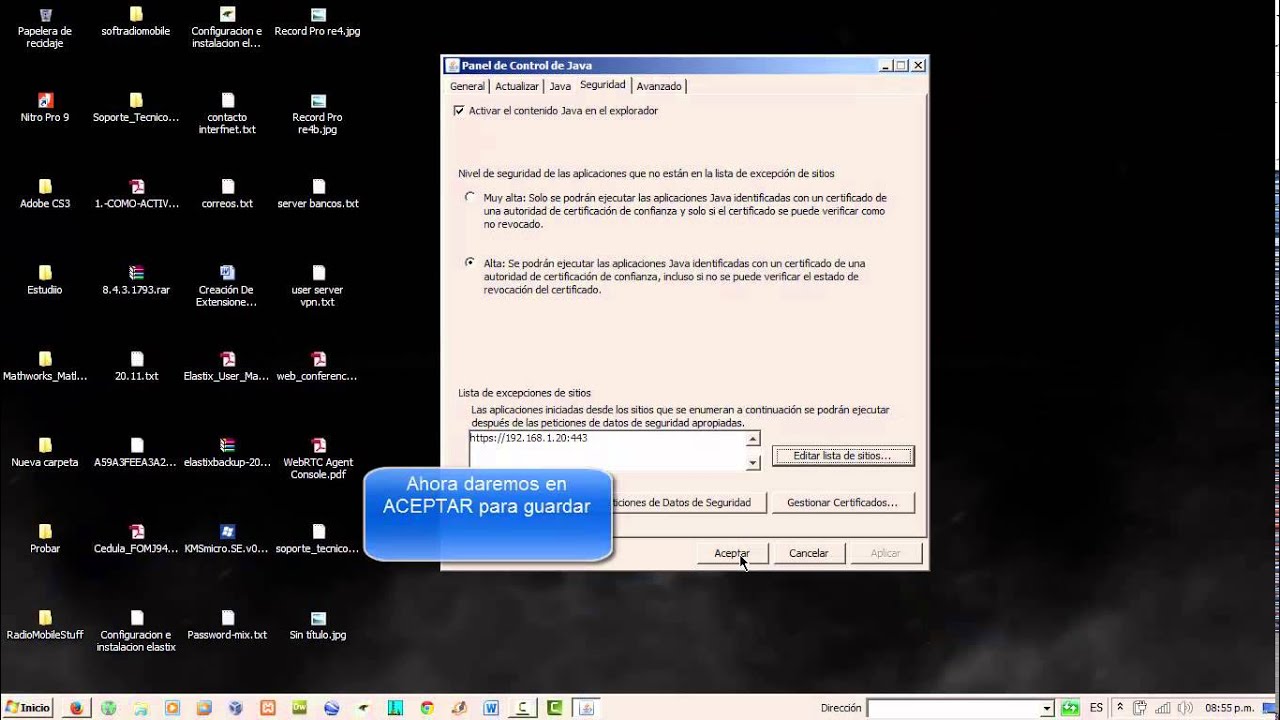The width and height of the screenshot is (1280, 720).
Task: Select WebRTC Agent Console.pdf desktop file
Action: click(318, 458)
